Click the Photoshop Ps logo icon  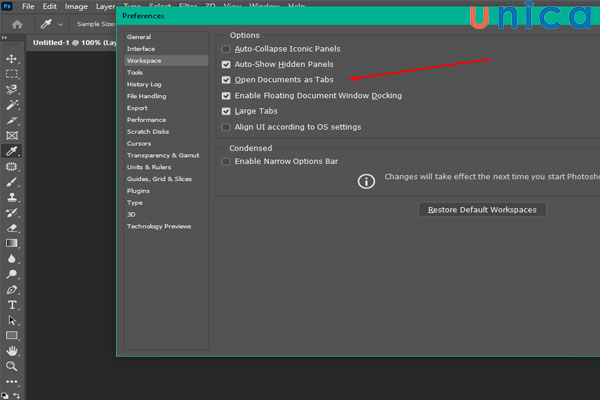click(x=7, y=6)
